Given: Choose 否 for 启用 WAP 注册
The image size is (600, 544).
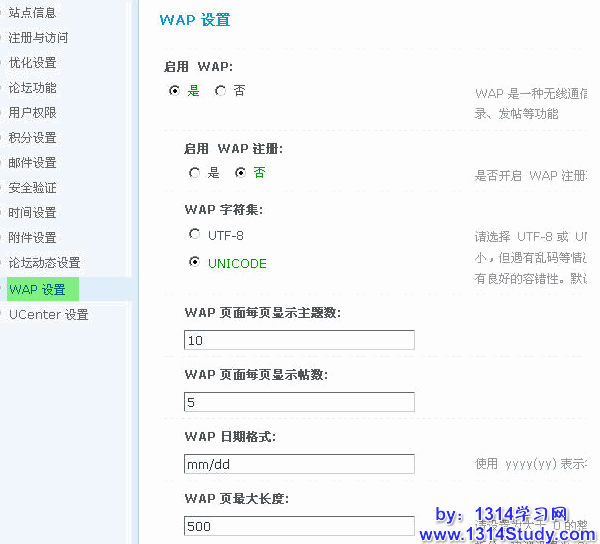Looking at the screenshot, I should [240, 173].
